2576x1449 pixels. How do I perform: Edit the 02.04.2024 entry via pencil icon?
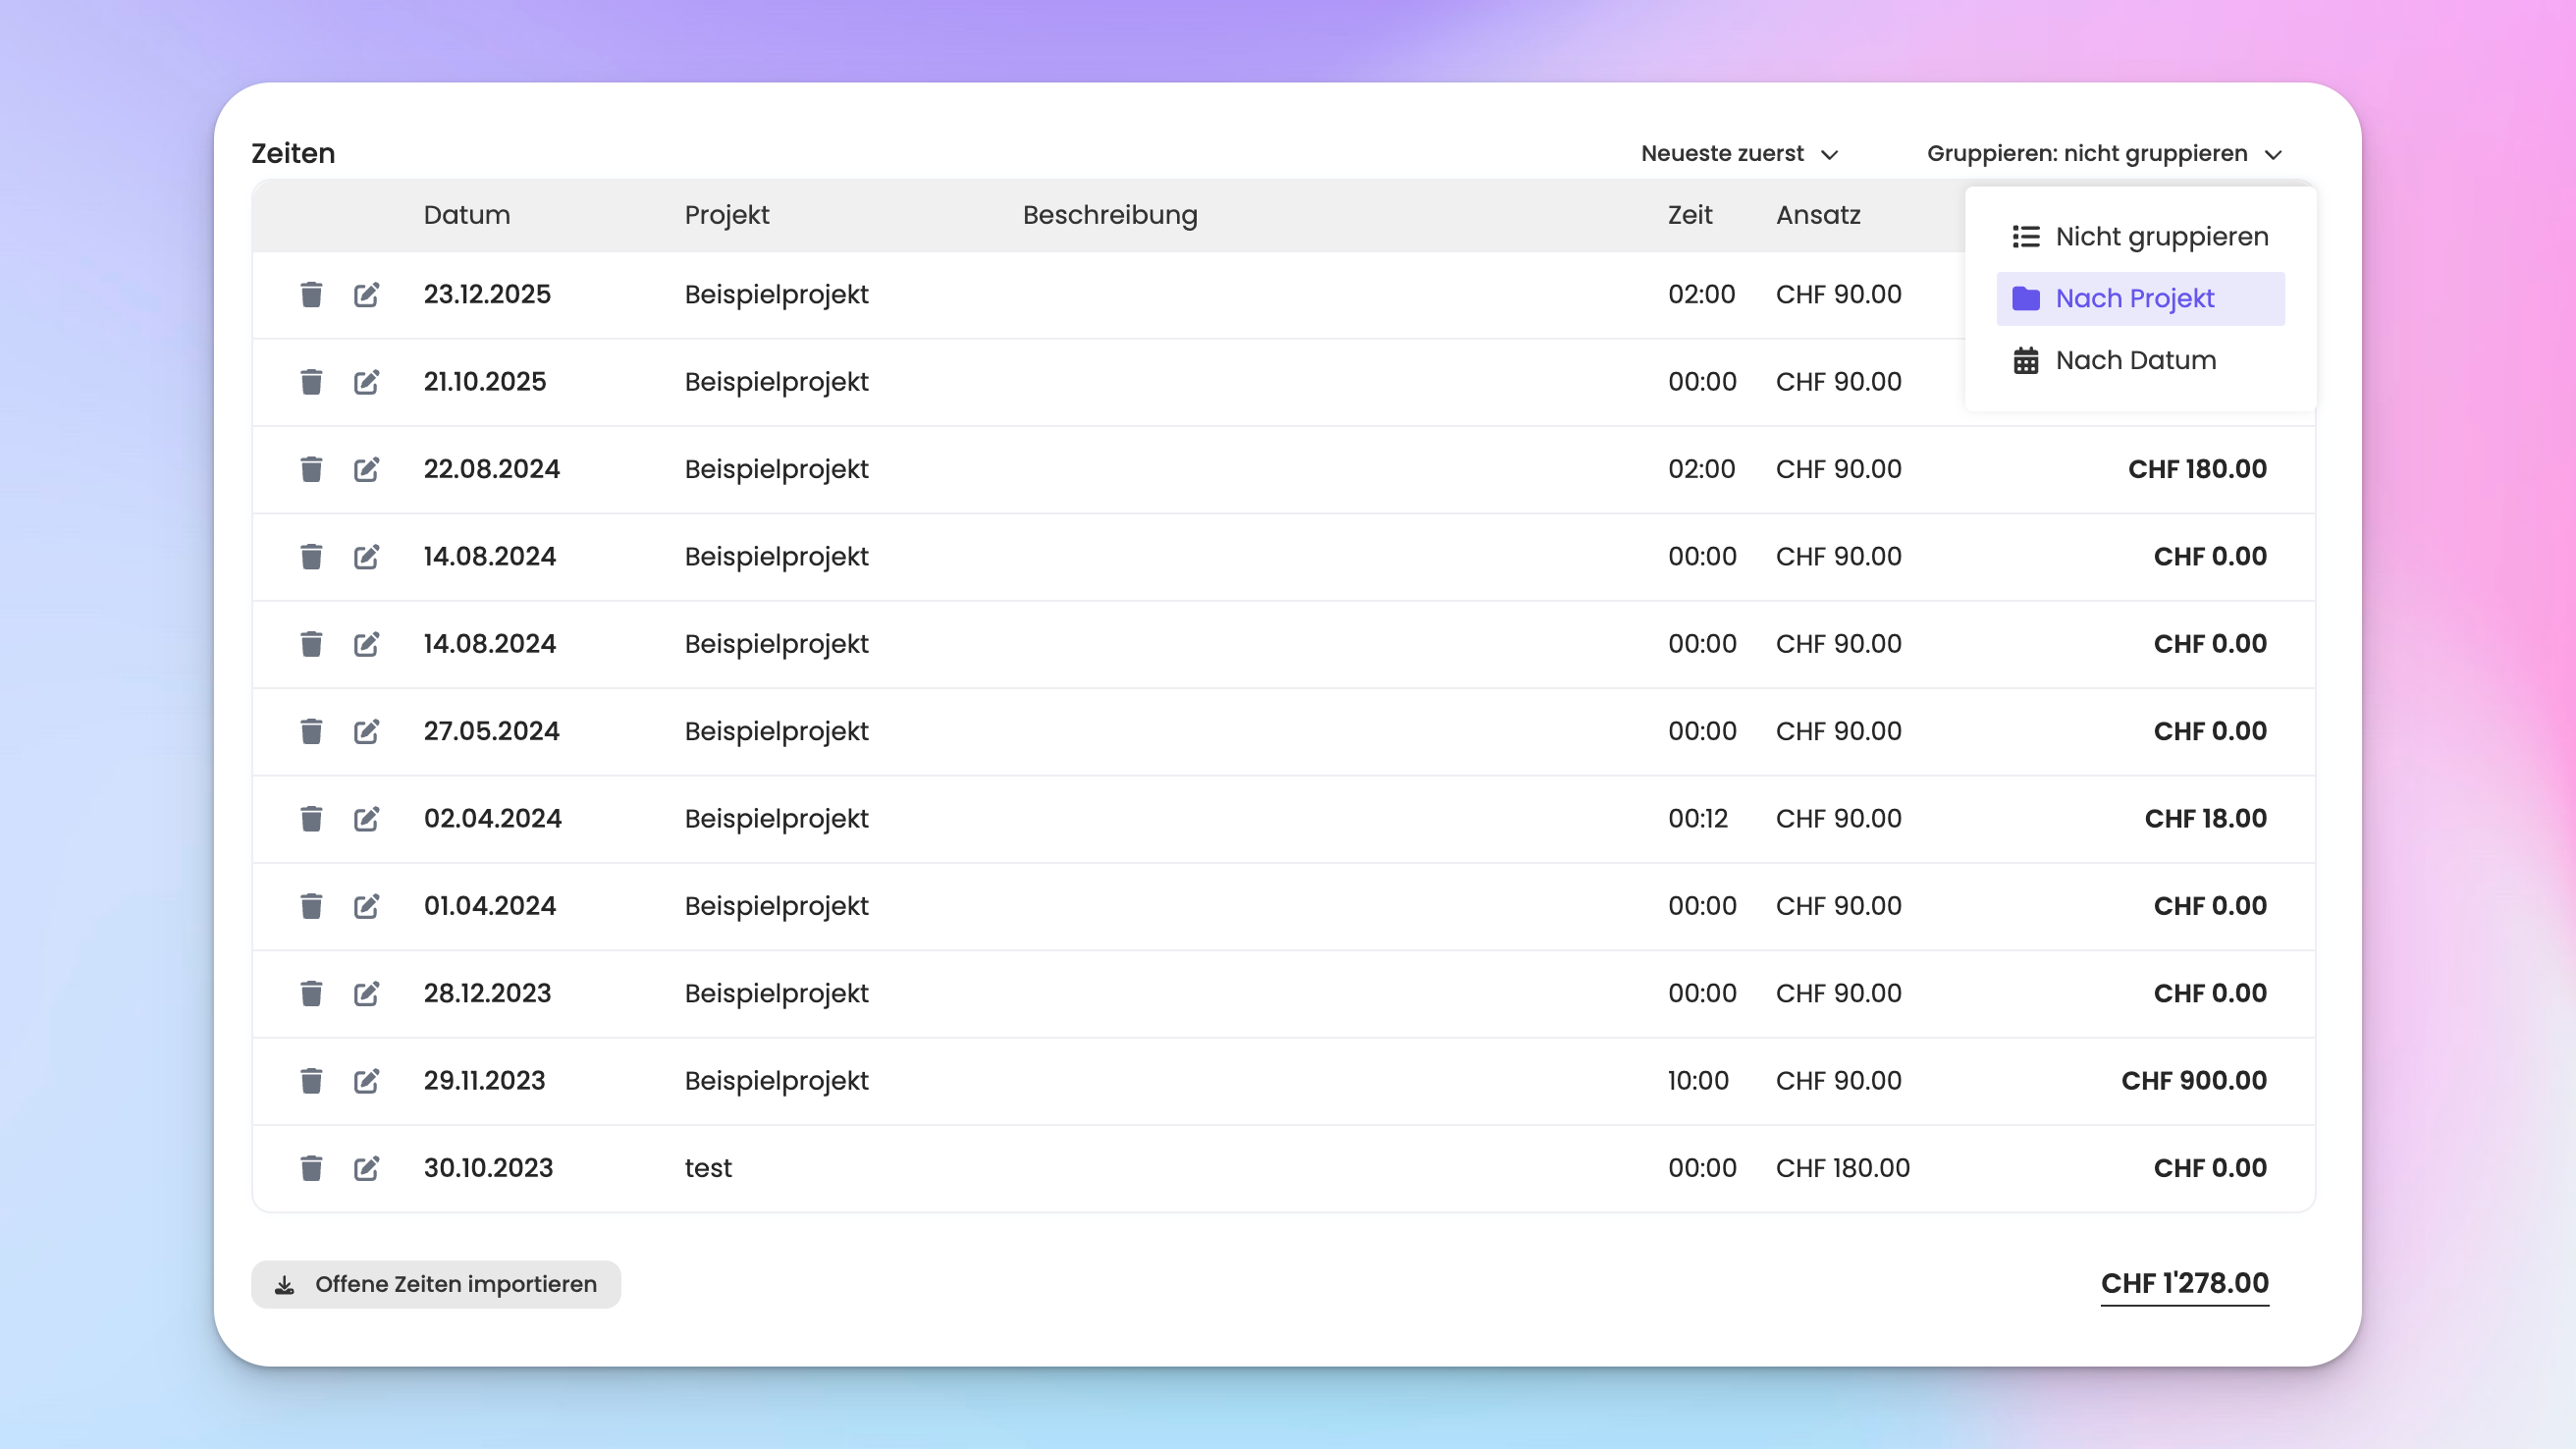tap(366, 819)
